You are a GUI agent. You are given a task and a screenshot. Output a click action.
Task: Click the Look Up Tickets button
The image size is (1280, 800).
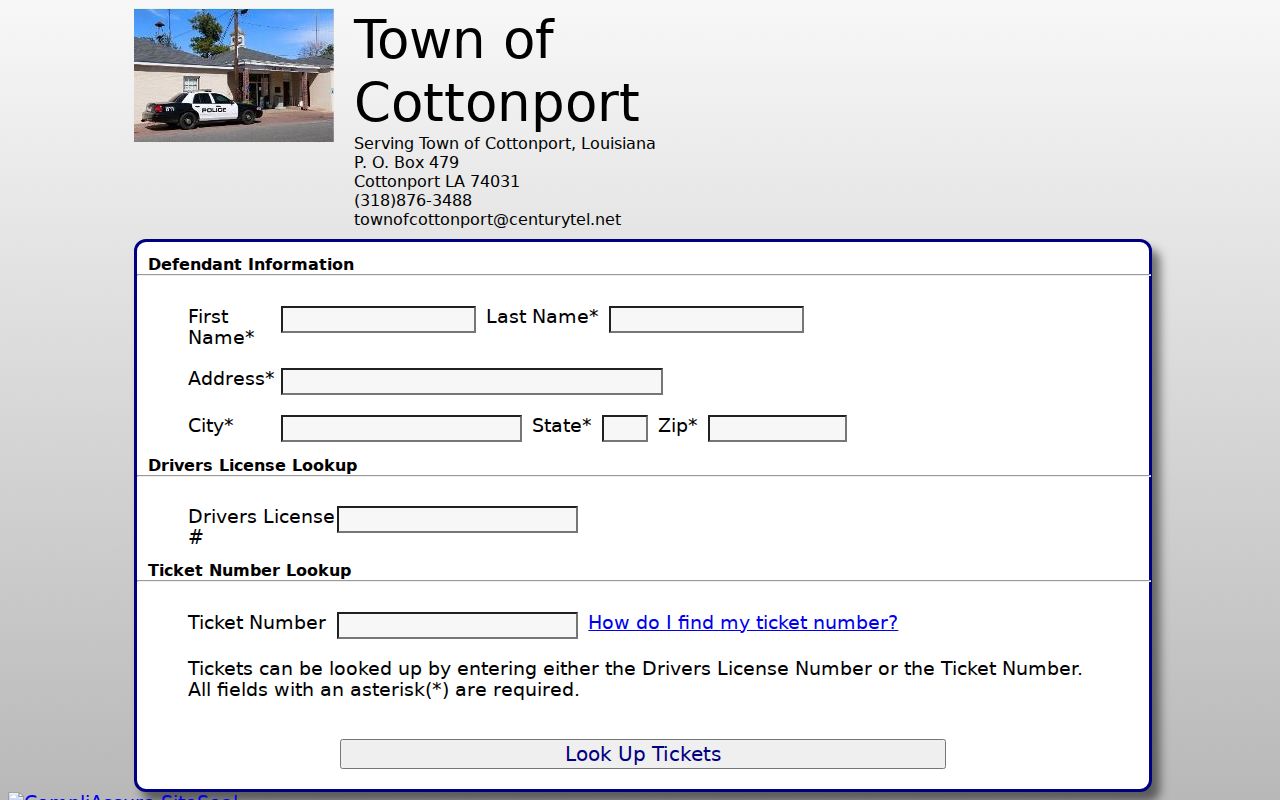tap(643, 754)
